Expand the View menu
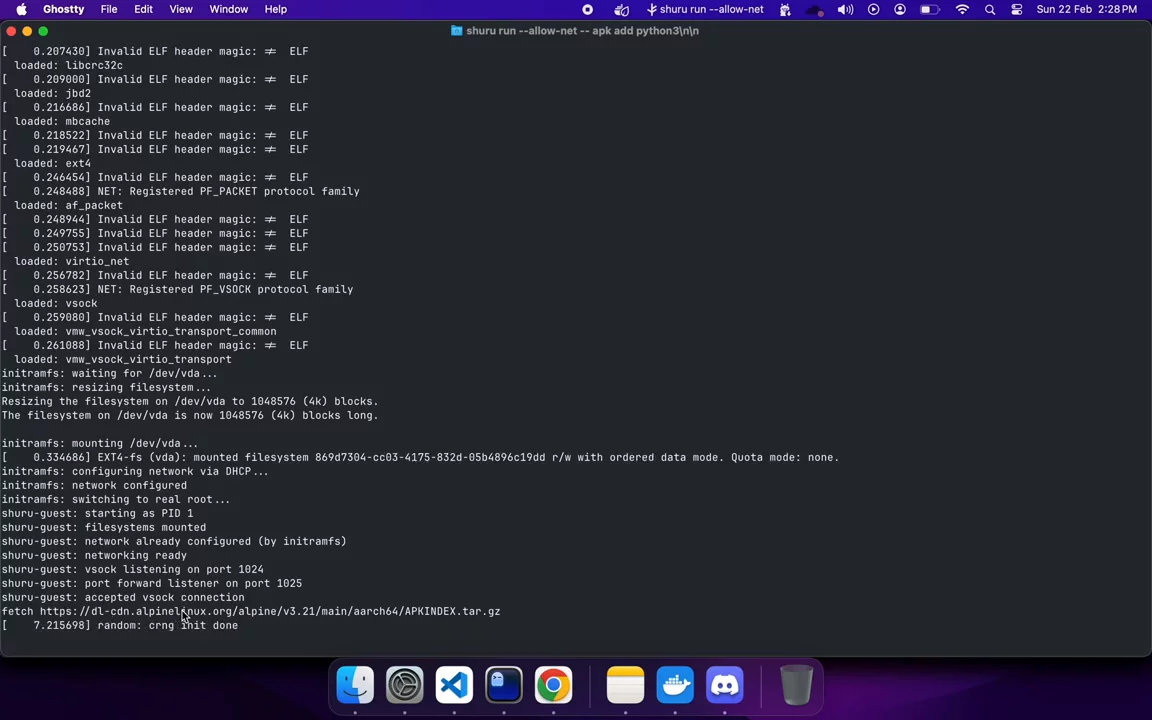 pos(181,9)
